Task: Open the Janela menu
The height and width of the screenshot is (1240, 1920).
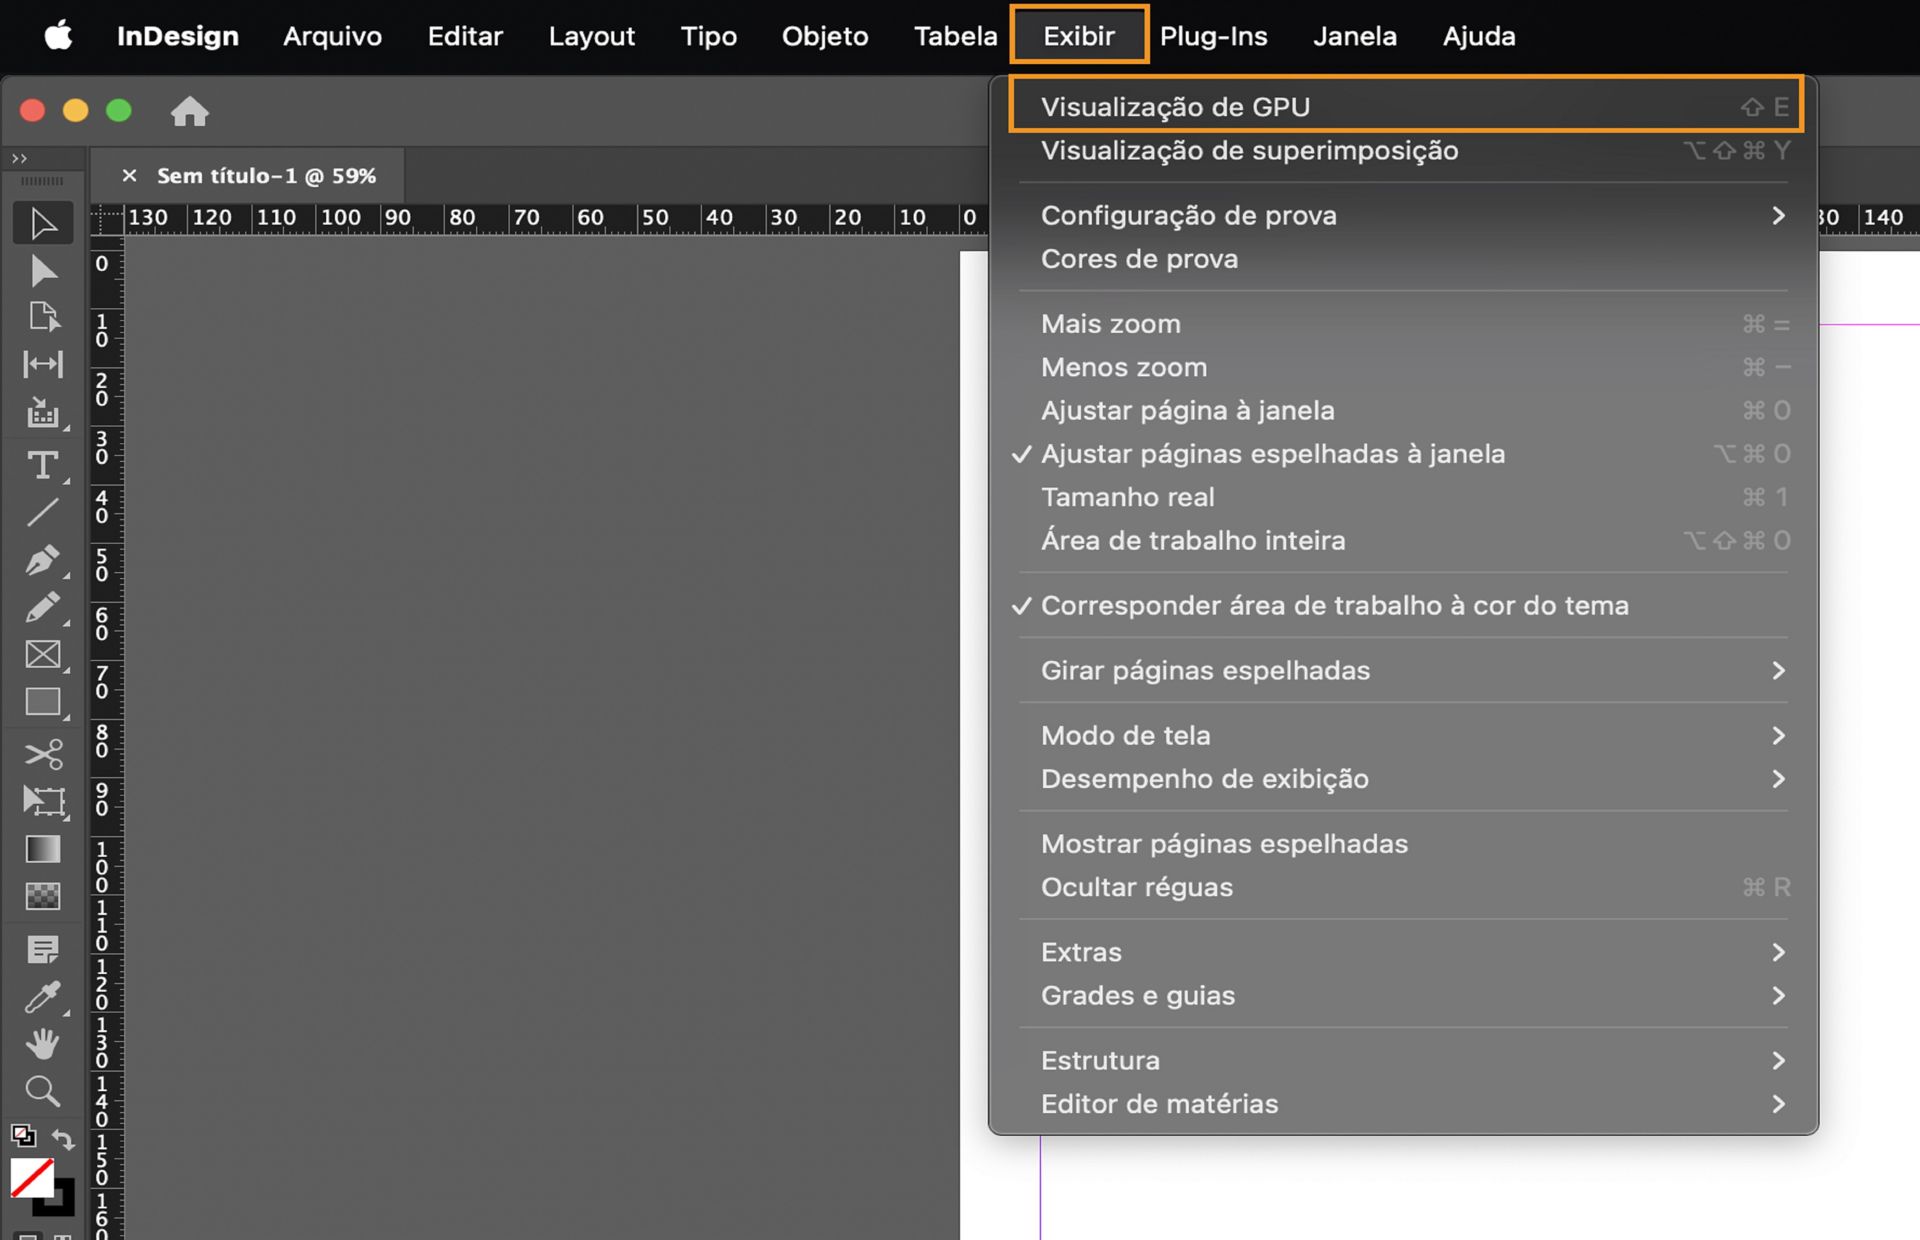Action: [x=1354, y=36]
